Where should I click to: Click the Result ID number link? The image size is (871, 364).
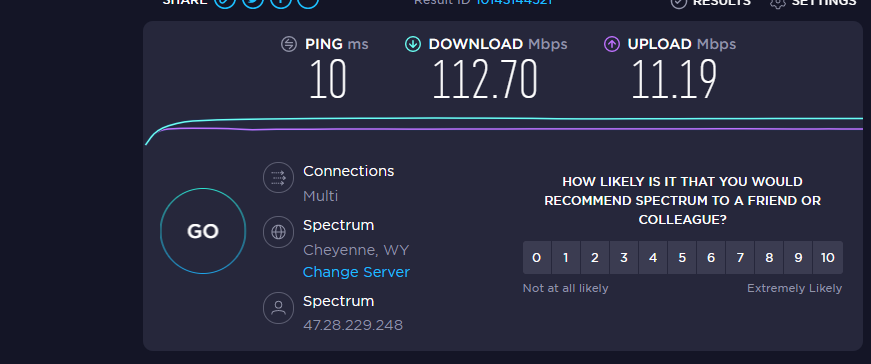click(513, 2)
